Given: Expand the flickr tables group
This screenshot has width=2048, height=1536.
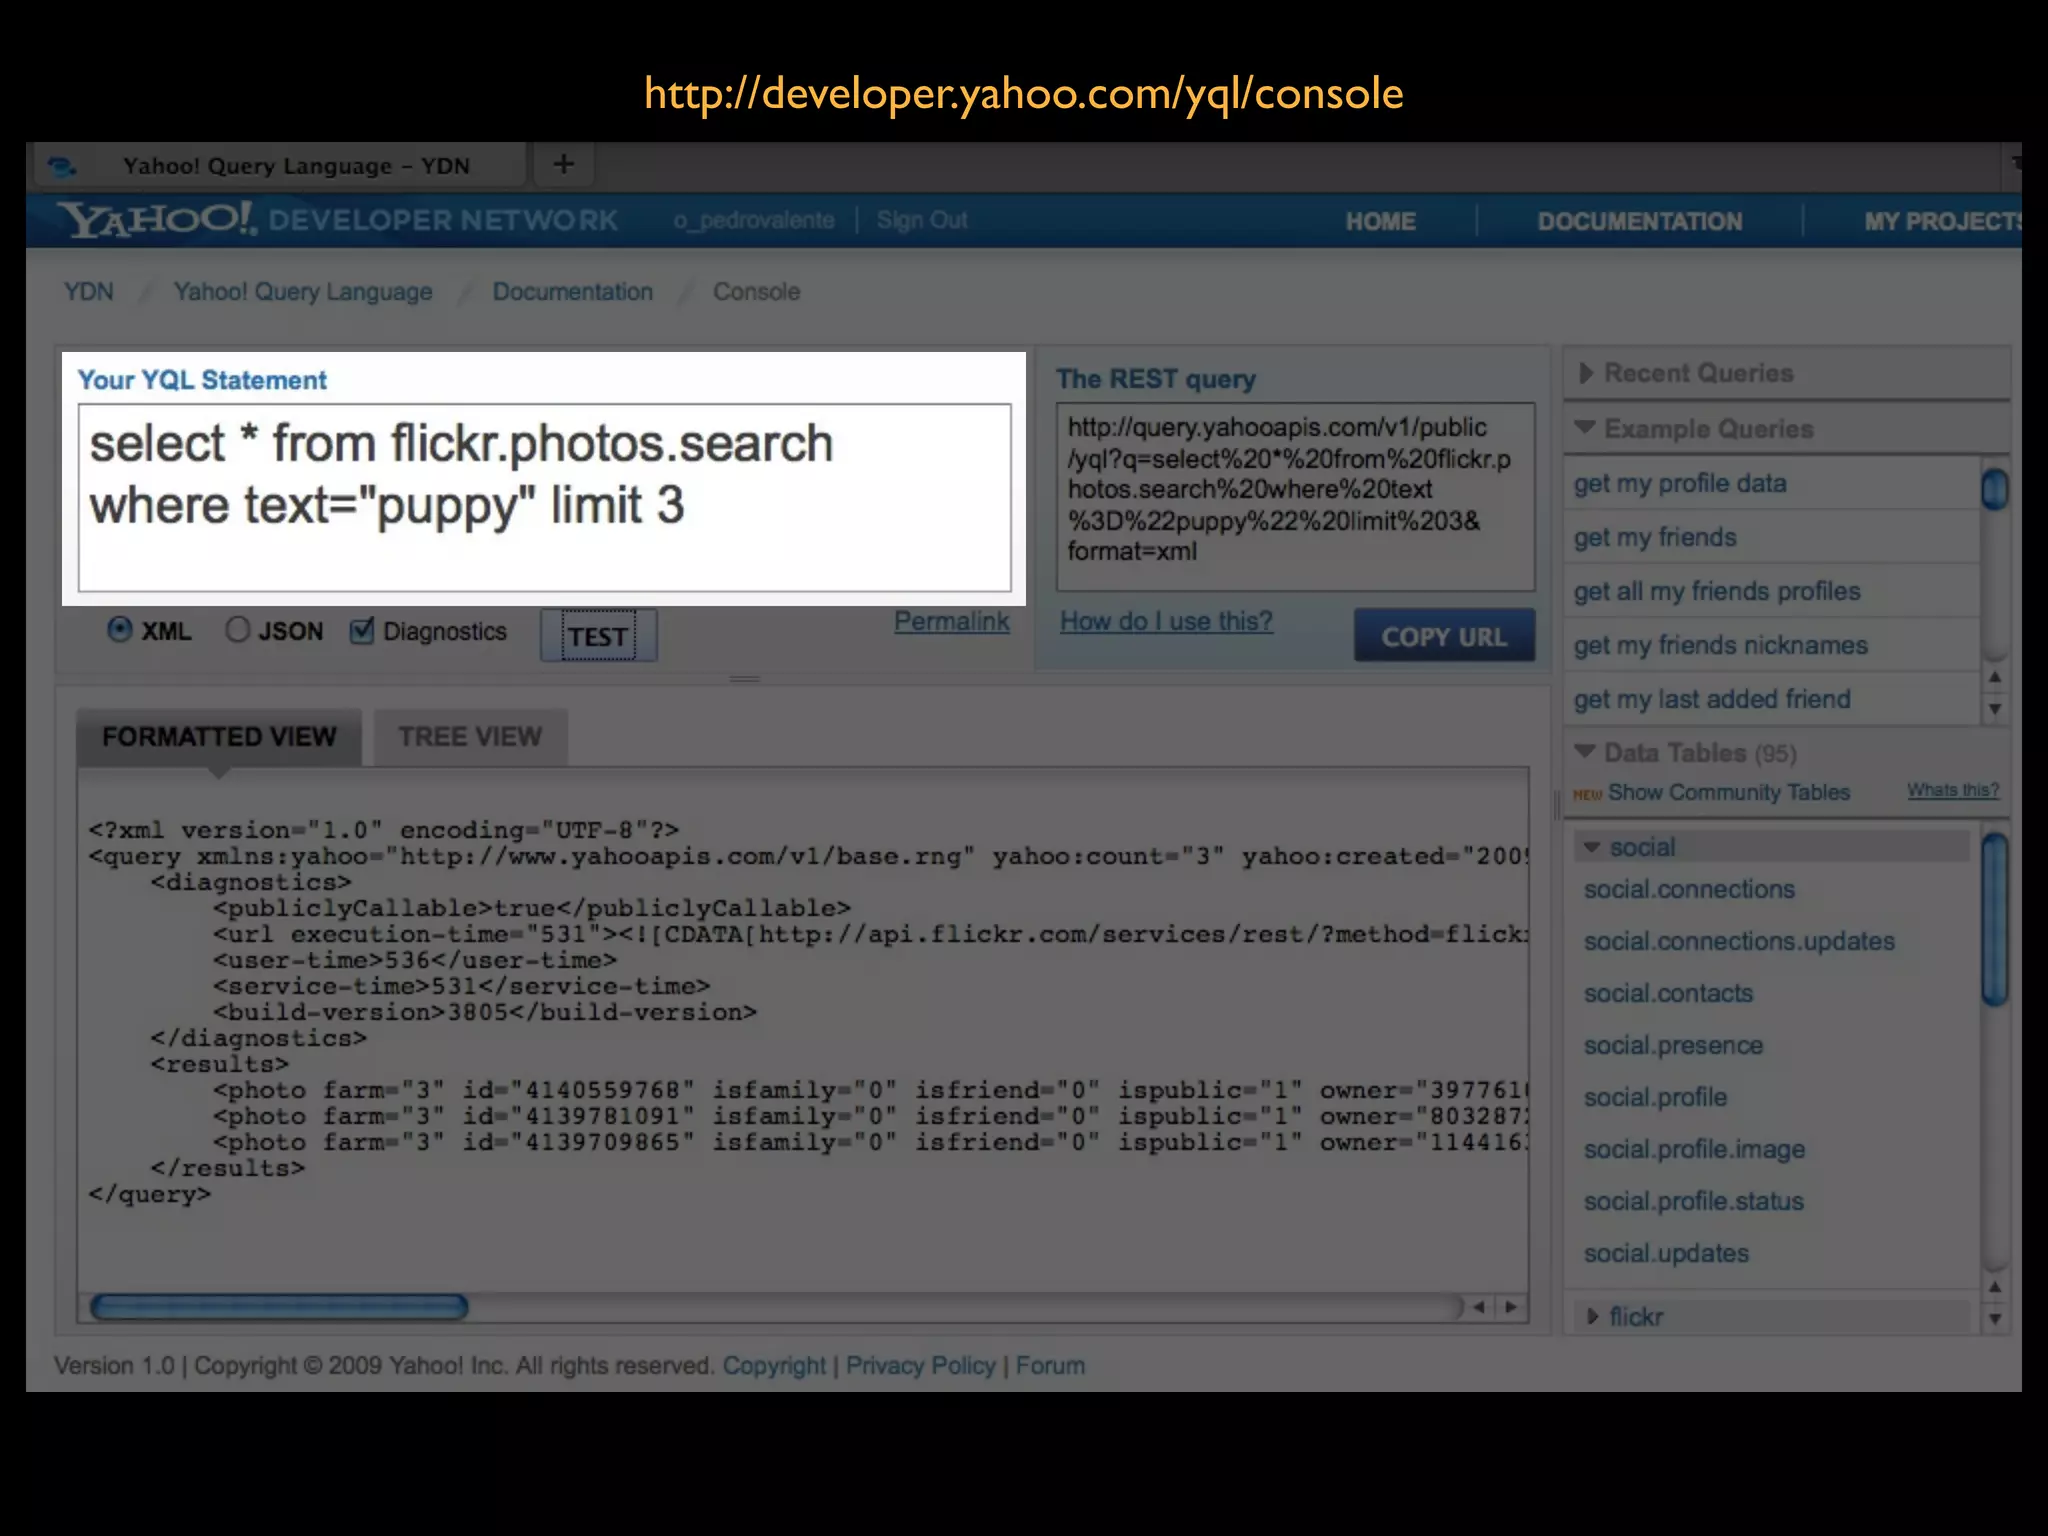Looking at the screenshot, I should pyautogui.click(x=1770, y=1316).
